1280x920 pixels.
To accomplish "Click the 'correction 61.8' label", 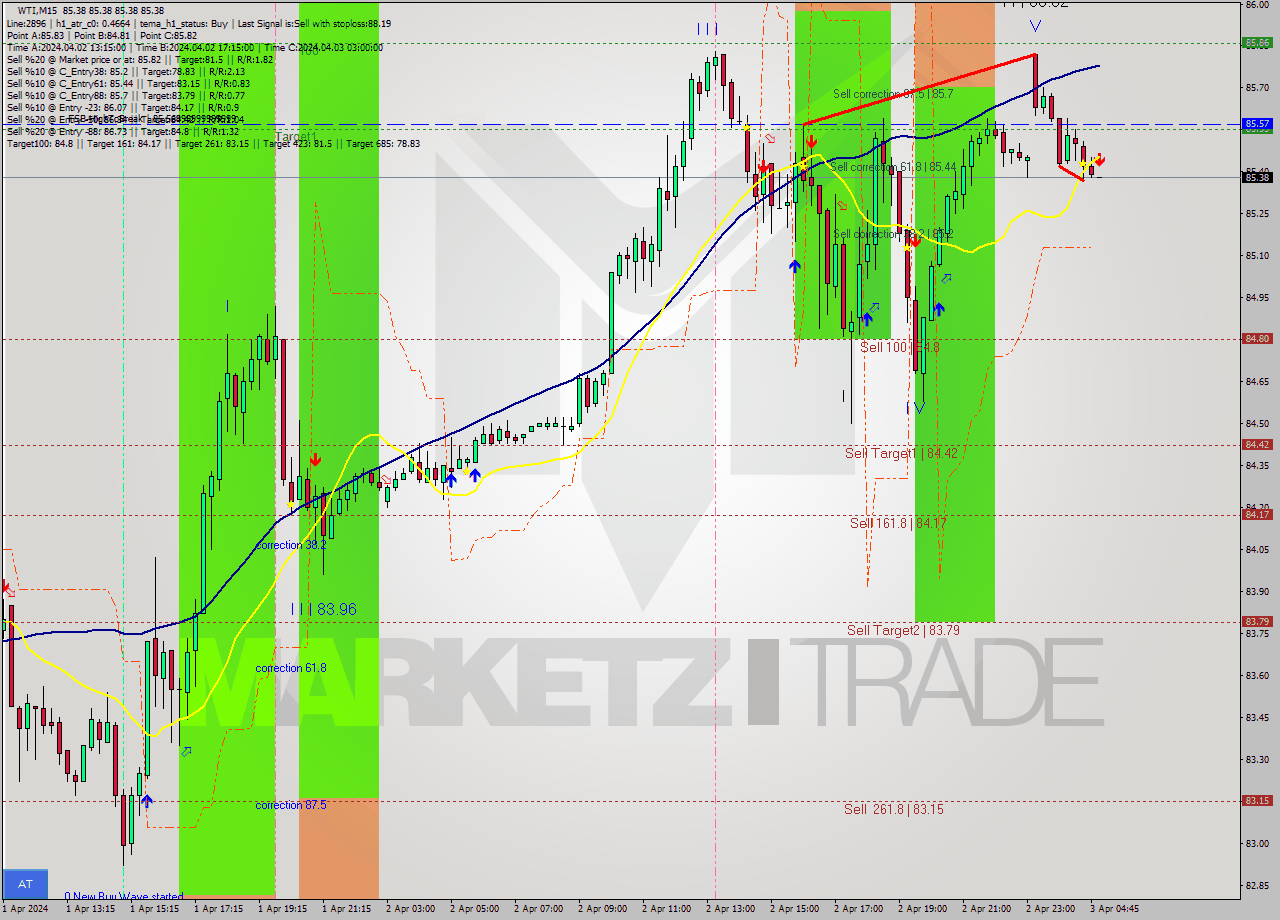I will (x=290, y=668).
